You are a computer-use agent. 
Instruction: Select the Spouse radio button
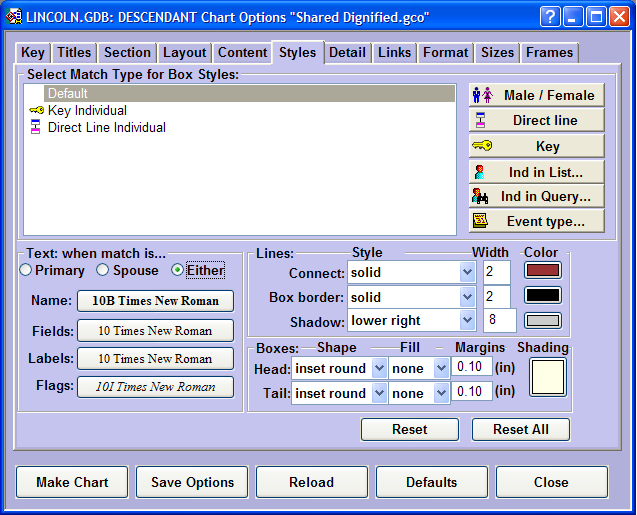[x=102, y=270]
